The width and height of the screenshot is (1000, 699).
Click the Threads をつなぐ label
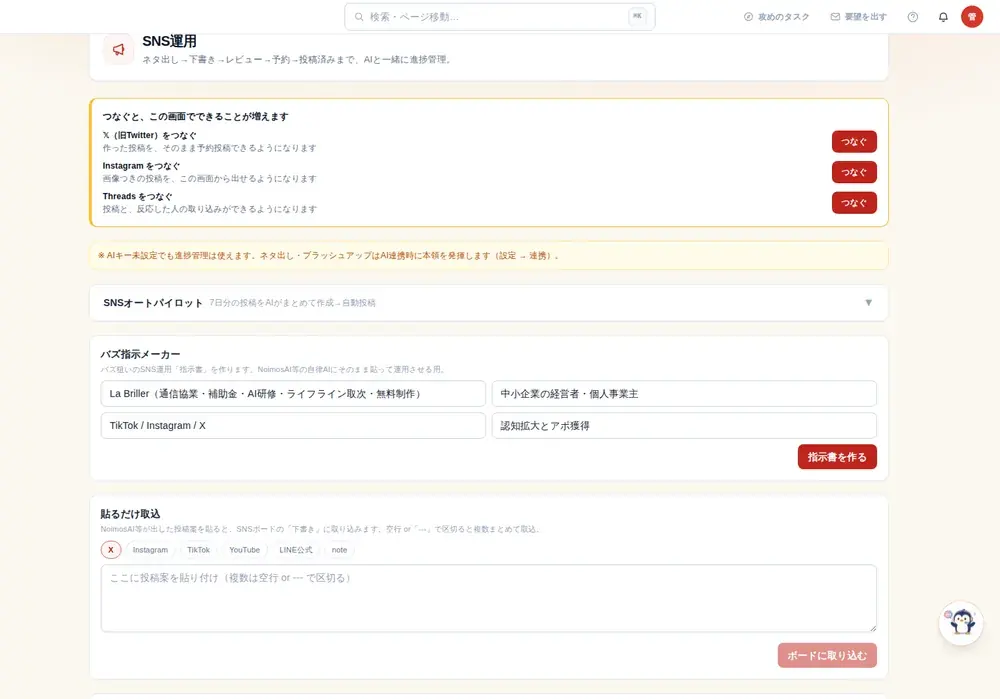click(x=137, y=196)
